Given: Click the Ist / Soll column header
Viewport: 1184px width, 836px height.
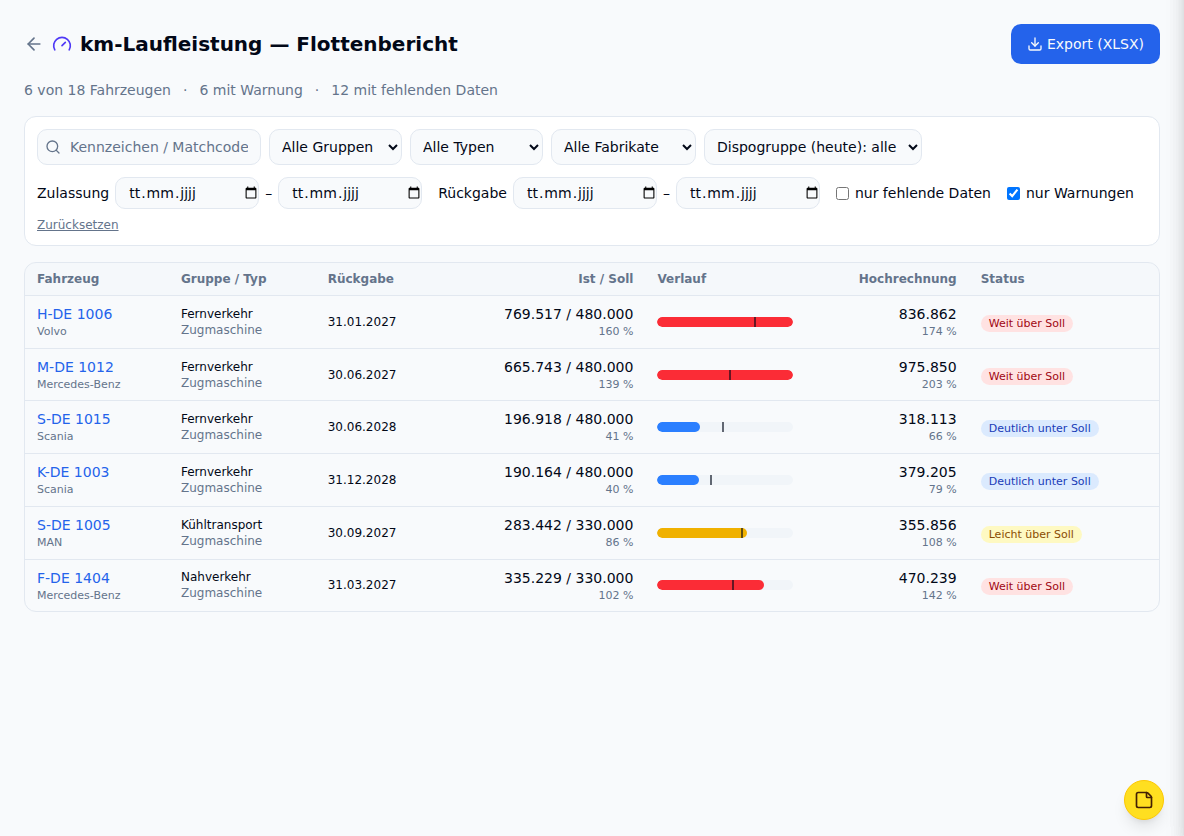Looking at the screenshot, I should point(606,279).
